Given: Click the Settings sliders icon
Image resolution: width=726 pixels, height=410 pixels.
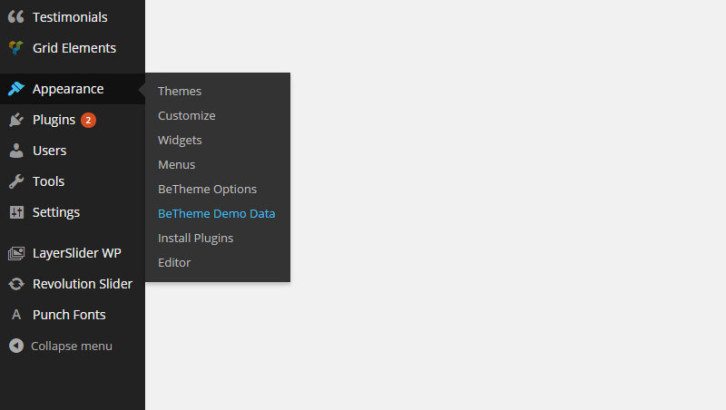Looking at the screenshot, I should point(16,213).
